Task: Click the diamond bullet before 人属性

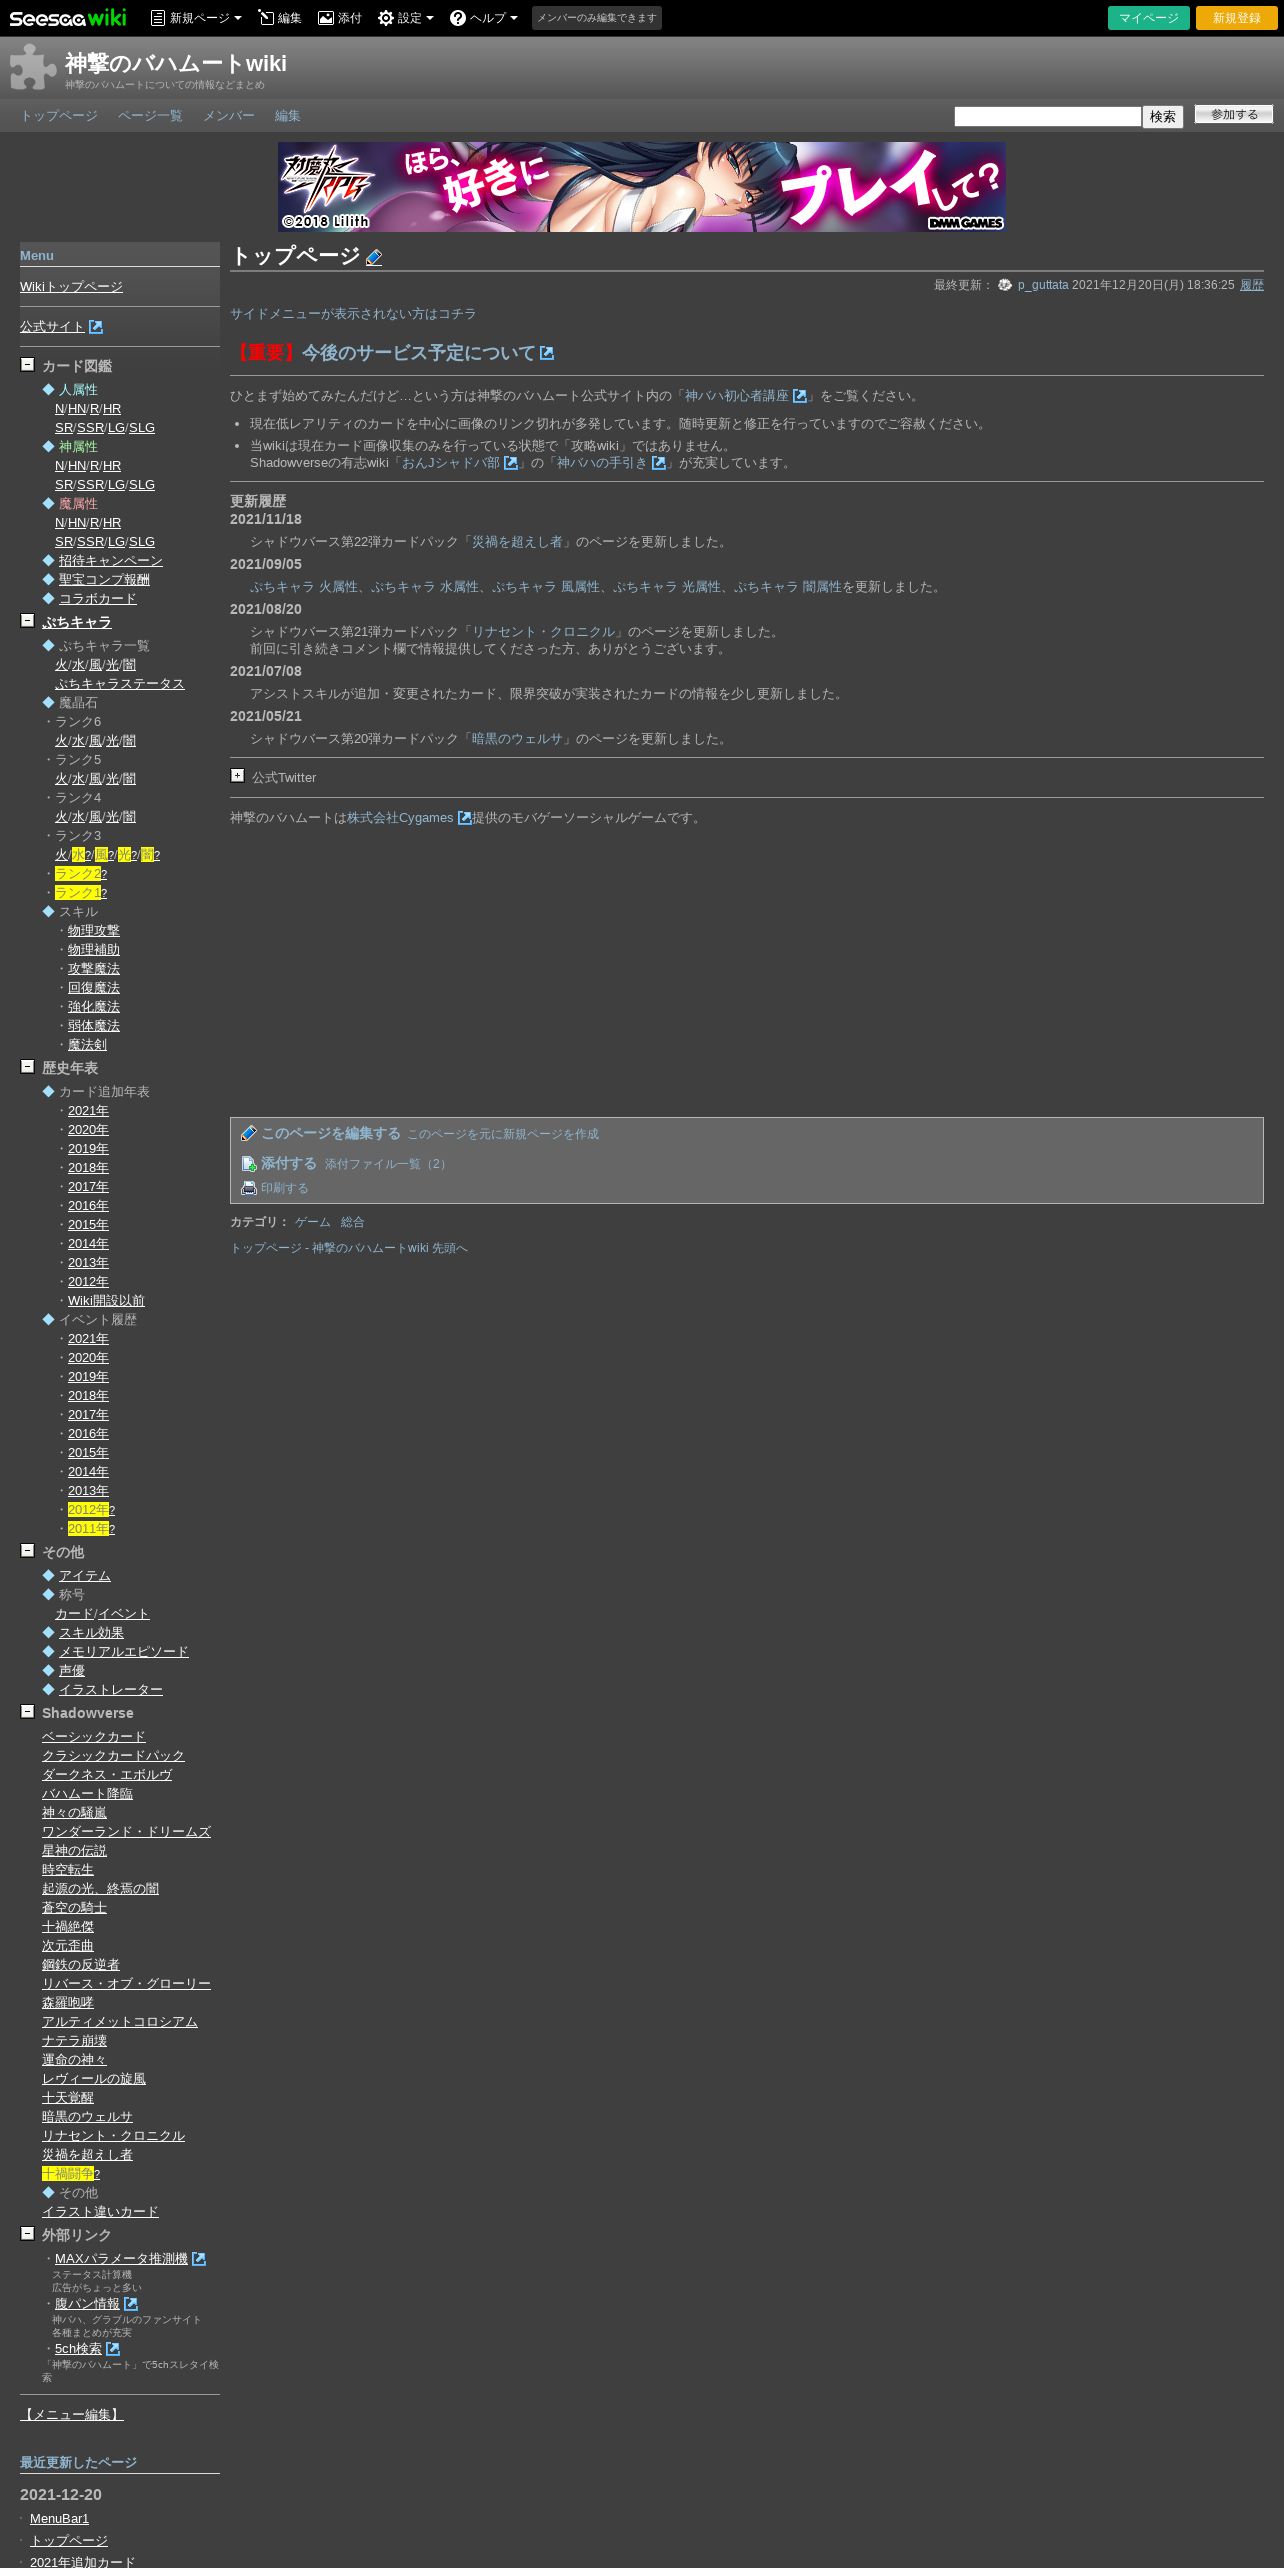Action: (48, 390)
